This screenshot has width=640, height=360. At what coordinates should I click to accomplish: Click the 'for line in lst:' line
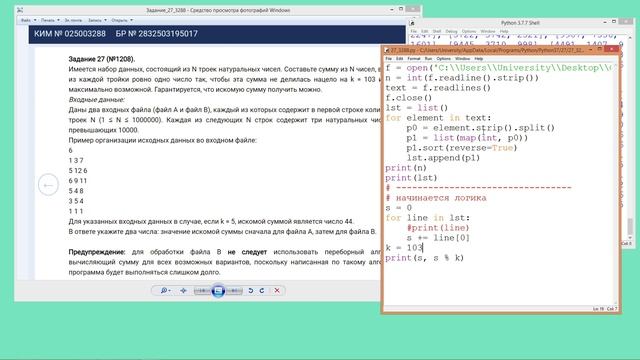click(x=427, y=218)
